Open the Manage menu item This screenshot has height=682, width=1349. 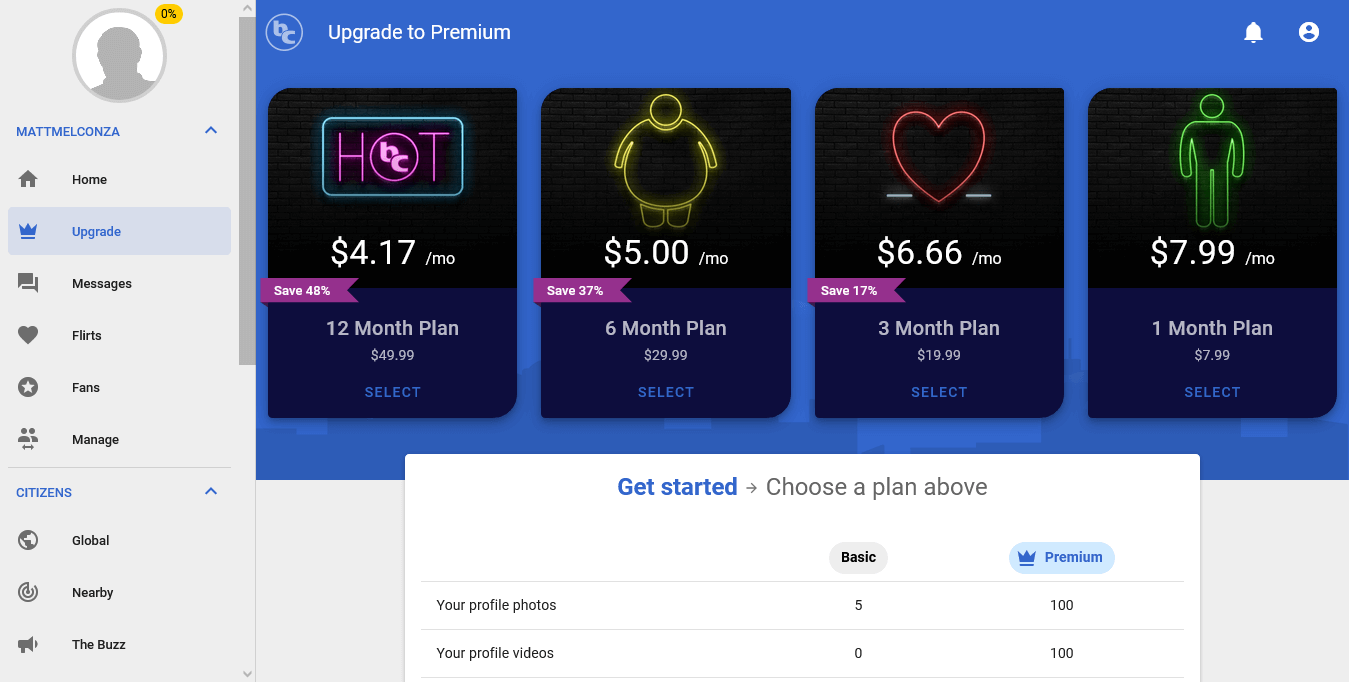click(119, 440)
